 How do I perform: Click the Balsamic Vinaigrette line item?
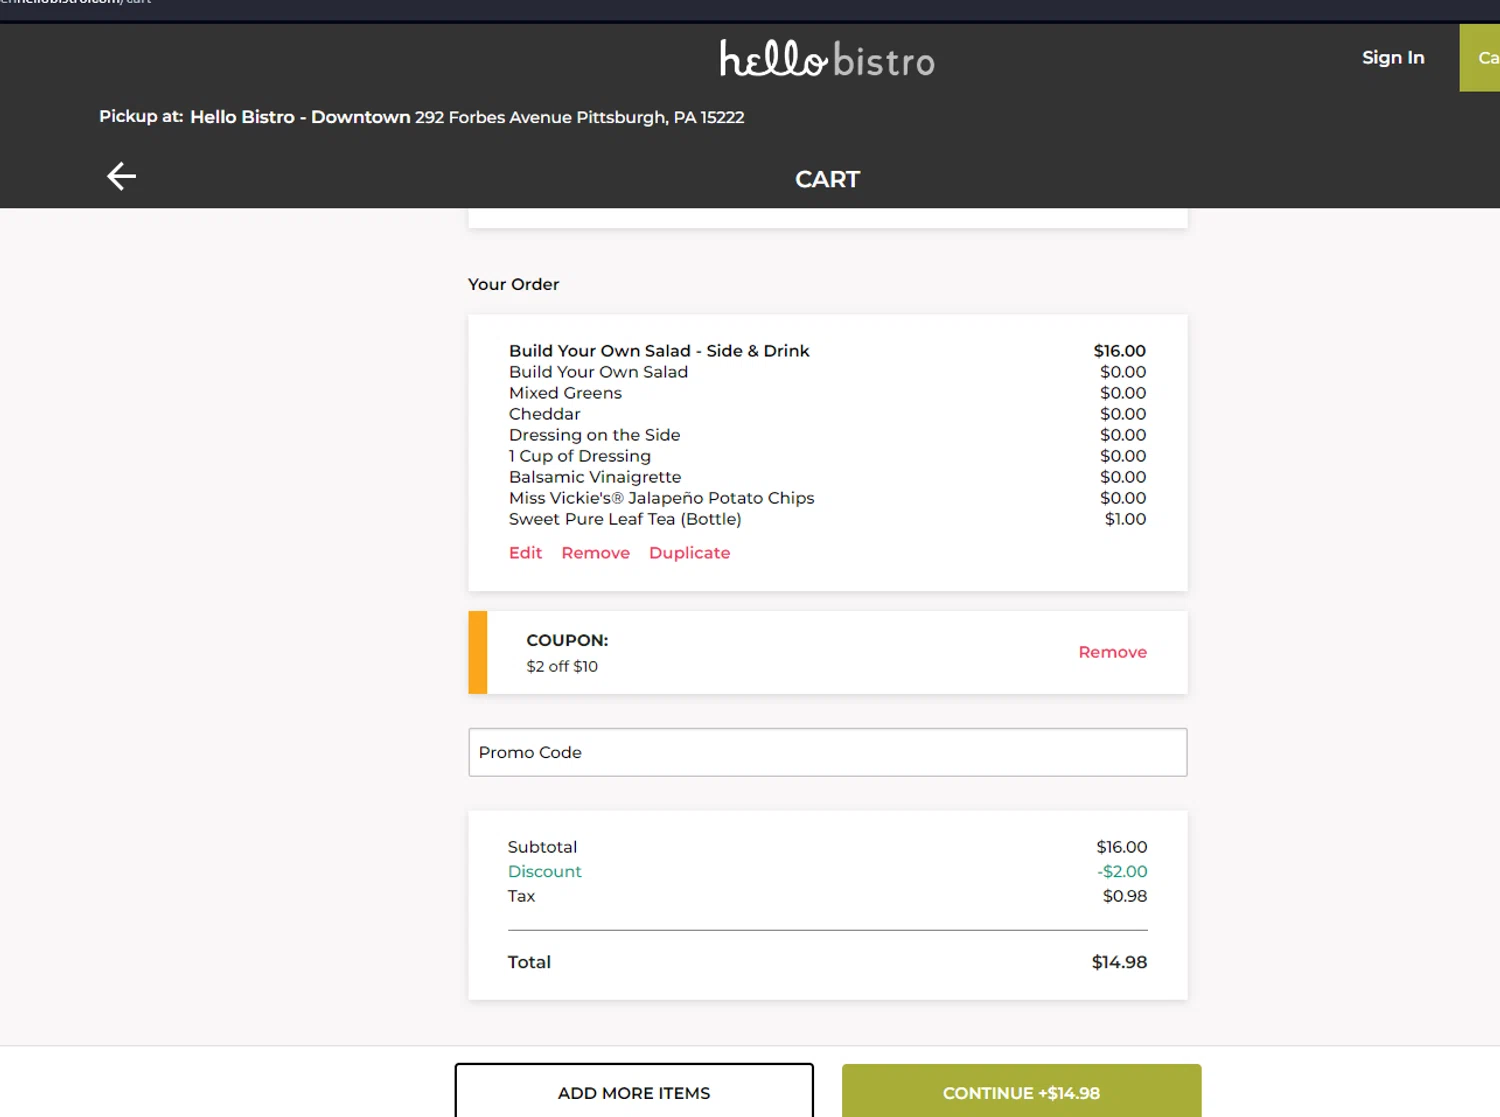click(594, 477)
